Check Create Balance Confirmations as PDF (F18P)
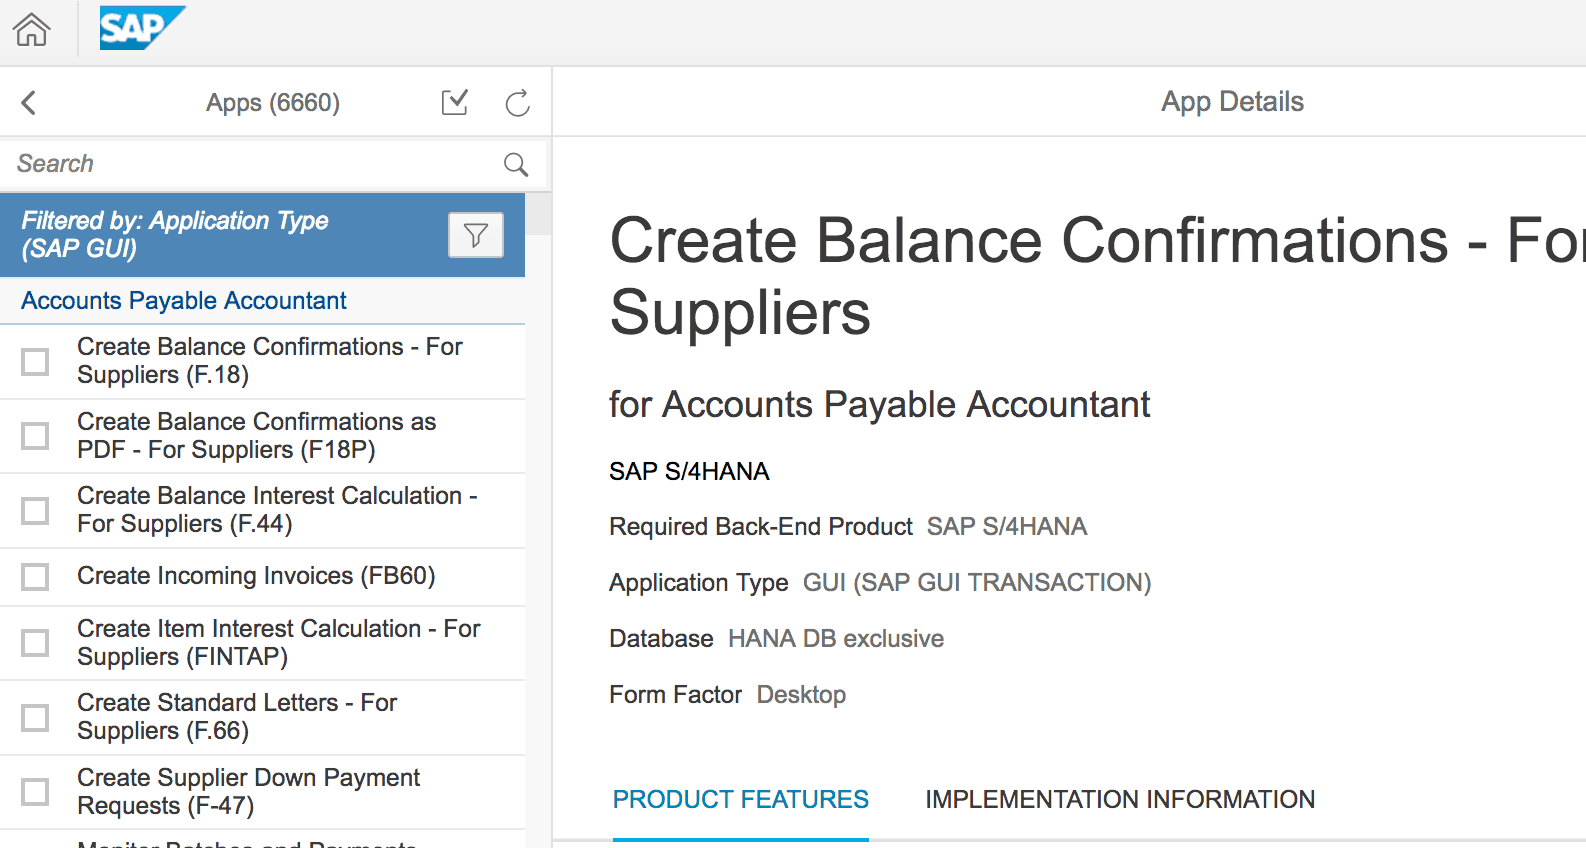This screenshot has width=1586, height=848. [35, 436]
